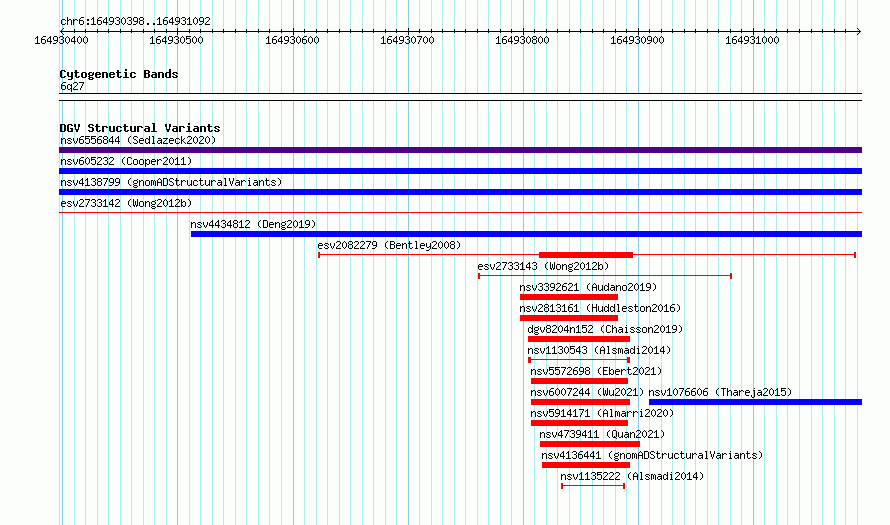Open the nsv1076606 (Thareja2015) label
The width and height of the screenshot is (890, 525).
pos(720,392)
